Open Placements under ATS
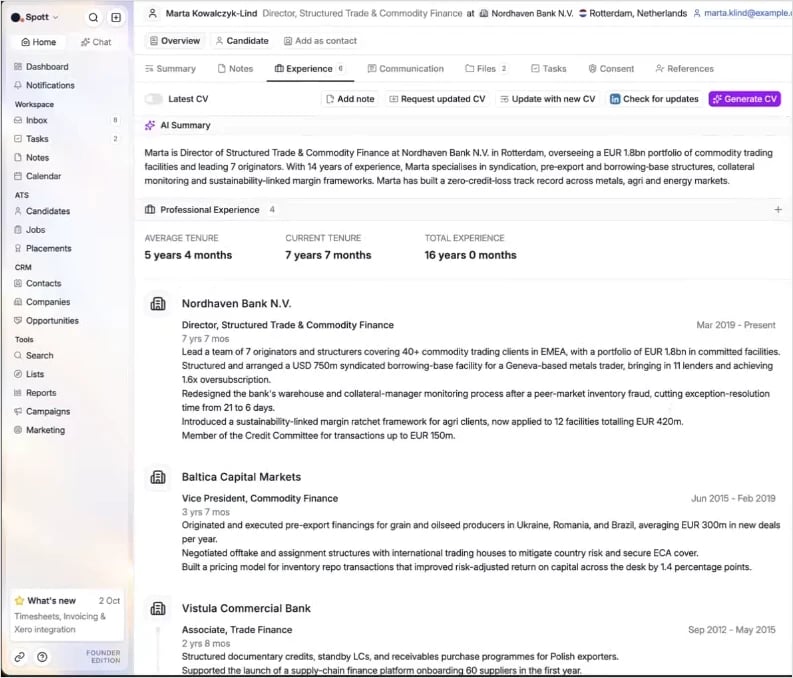The width and height of the screenshot is (793, 678). click(x=43, y=249)
